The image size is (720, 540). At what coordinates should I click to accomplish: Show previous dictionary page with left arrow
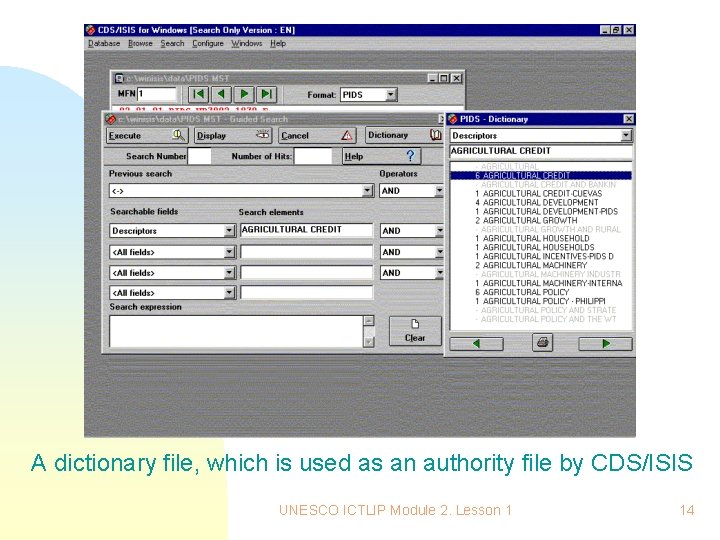tap(477, 343)
